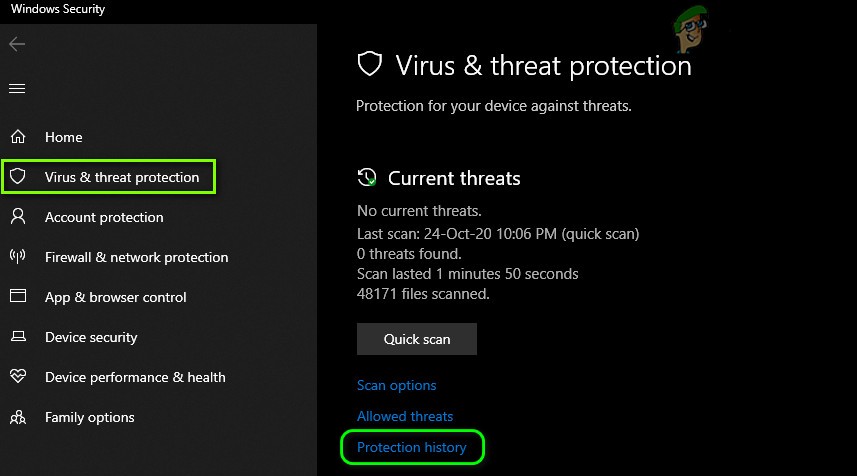Image resolution: width=857 pixels, height=476 pixels.
Task: Click the Account protection person icon
Action: (17, 217)
